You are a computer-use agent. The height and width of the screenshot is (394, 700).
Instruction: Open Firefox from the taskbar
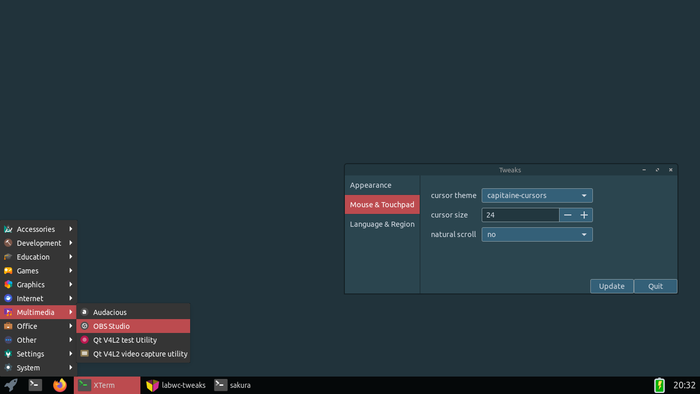(x=60, y=385)
